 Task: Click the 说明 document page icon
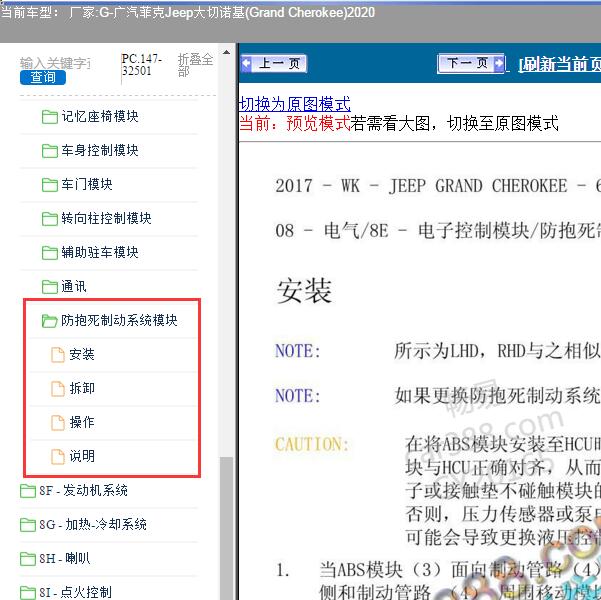tap(58, 457)
